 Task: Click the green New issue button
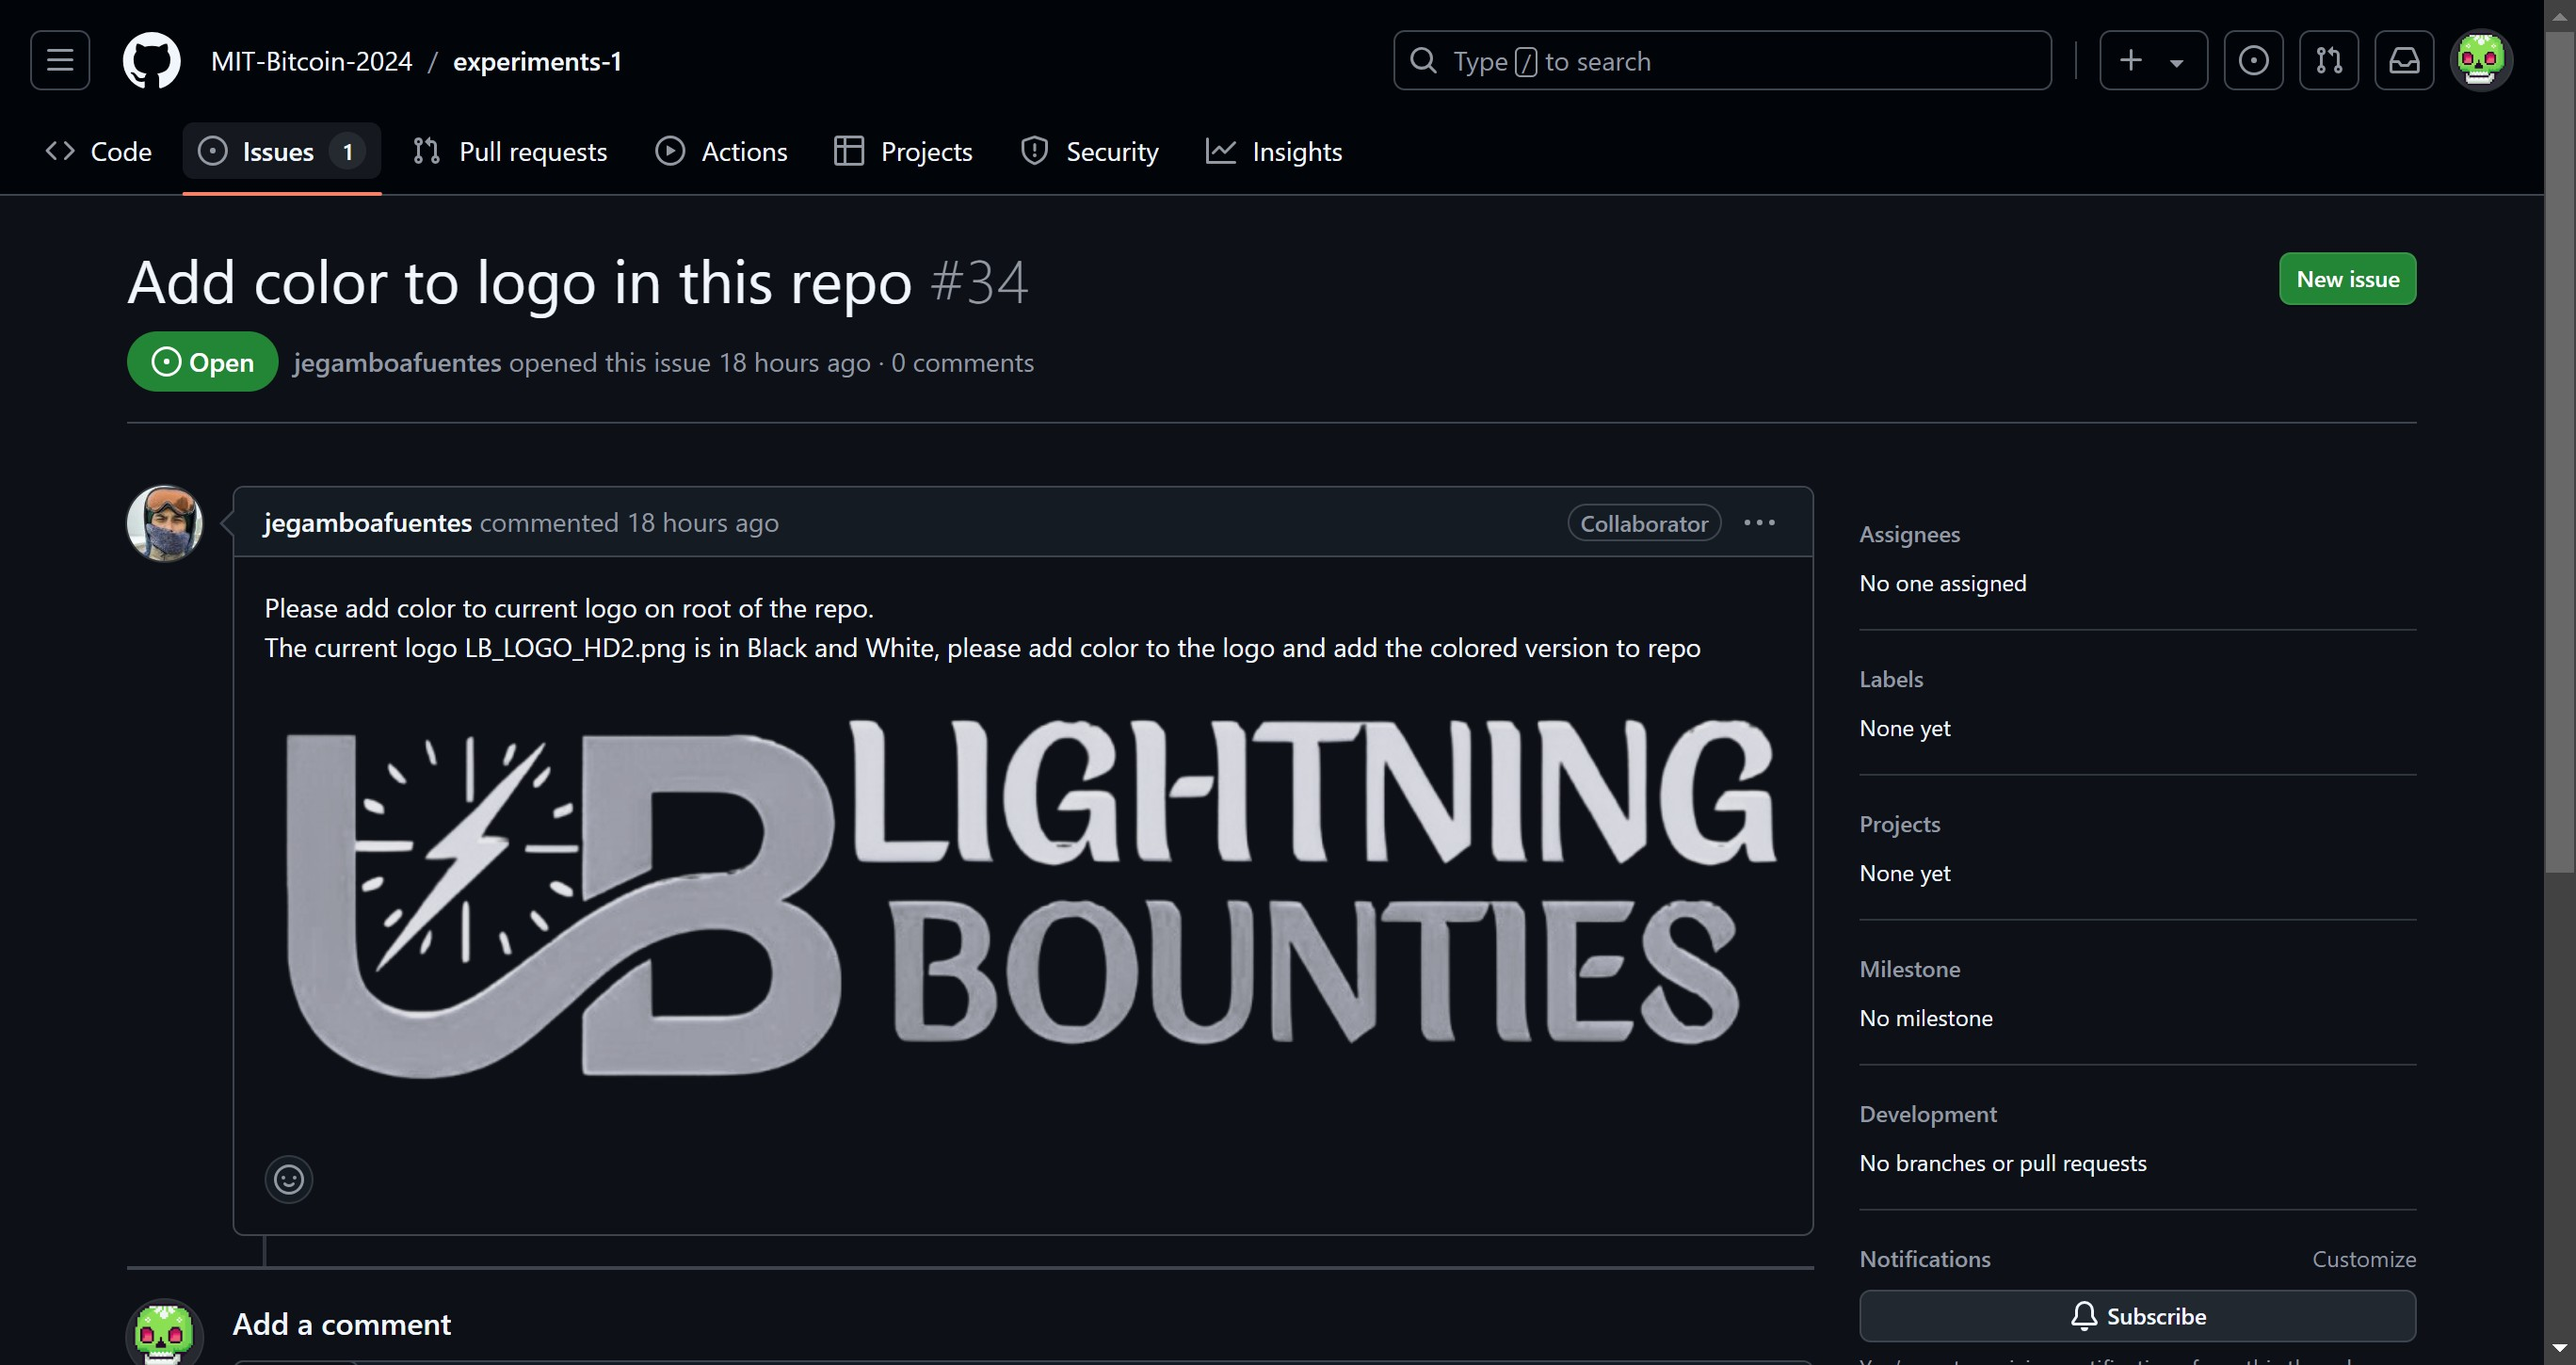tap(2347, 279)
